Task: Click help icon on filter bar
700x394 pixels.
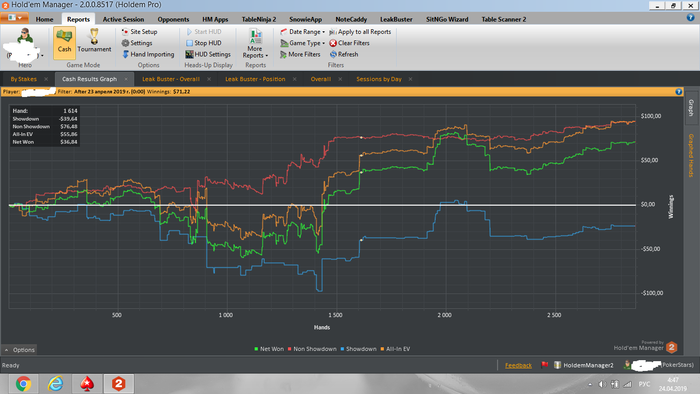Action: pyautogui.click(x=679, y=91)
